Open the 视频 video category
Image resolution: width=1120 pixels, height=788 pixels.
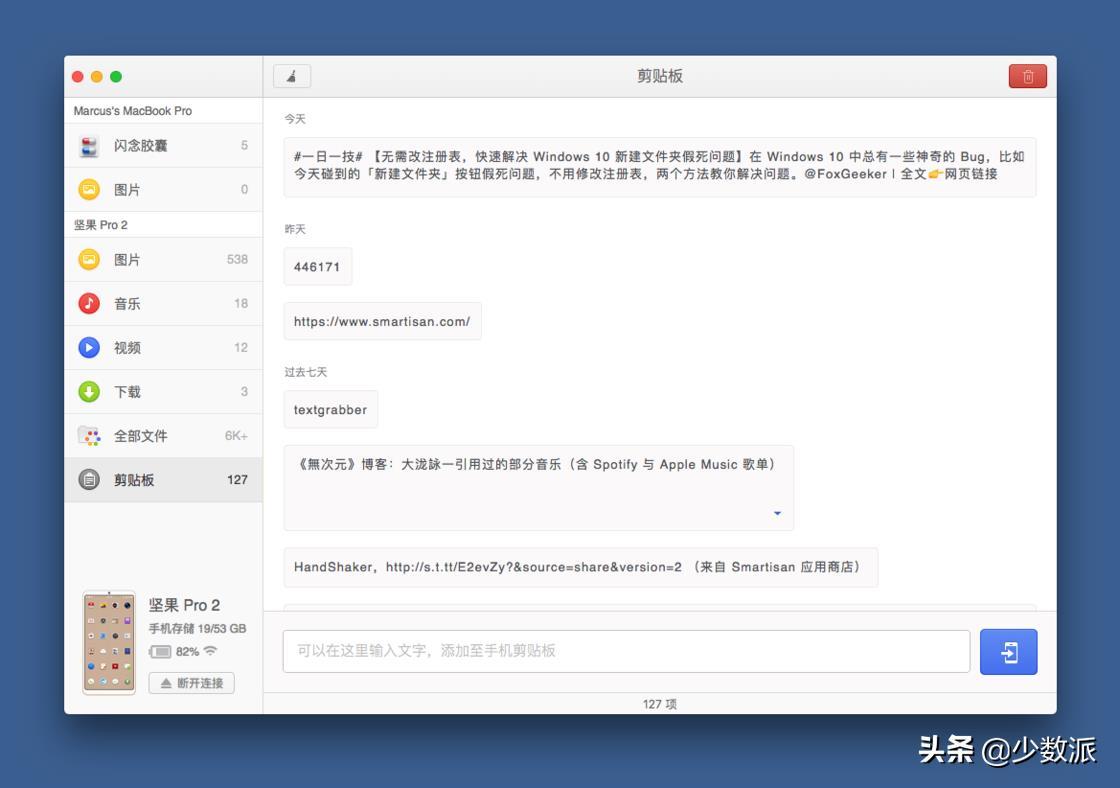point(163,348)
